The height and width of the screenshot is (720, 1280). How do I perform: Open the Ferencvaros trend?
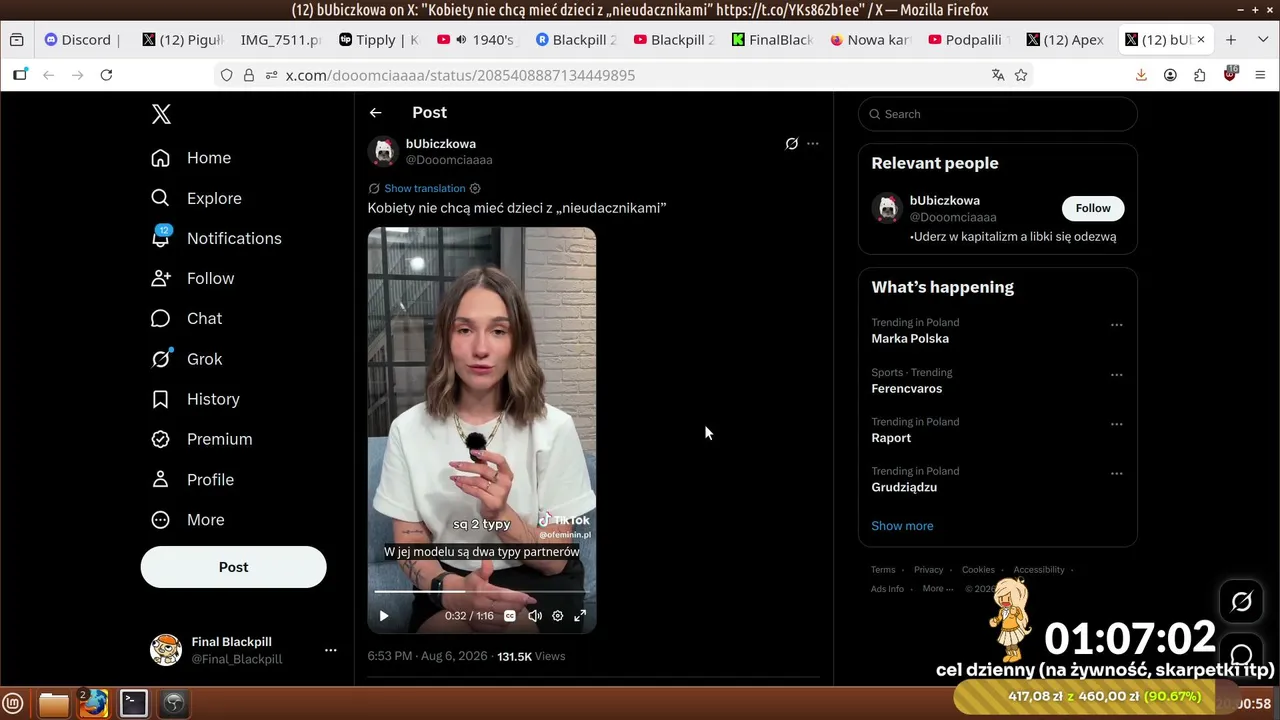pos(907,388)
